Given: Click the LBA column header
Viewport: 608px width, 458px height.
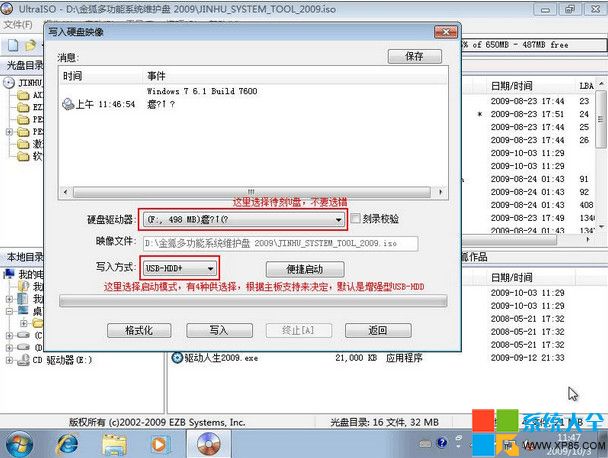Looking at the screenshot, I should (x=586, y=86).
